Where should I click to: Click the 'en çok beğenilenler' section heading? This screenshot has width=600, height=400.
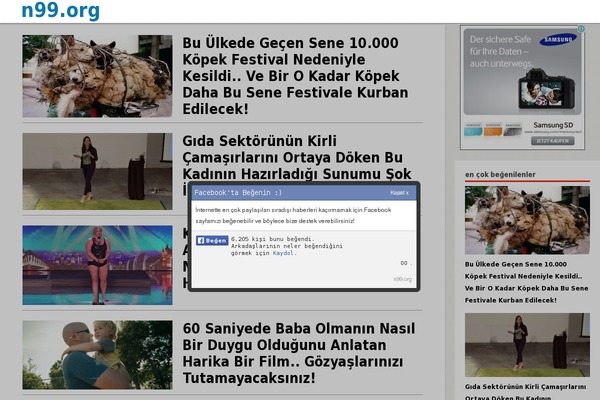(500, 175)
